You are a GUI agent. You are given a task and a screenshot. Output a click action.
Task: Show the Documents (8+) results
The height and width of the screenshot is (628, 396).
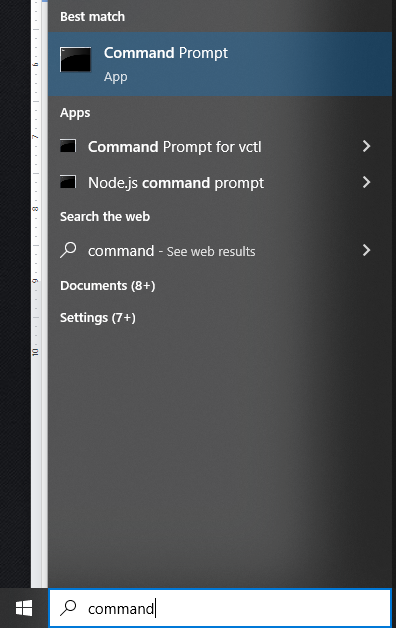pos(107,286)
